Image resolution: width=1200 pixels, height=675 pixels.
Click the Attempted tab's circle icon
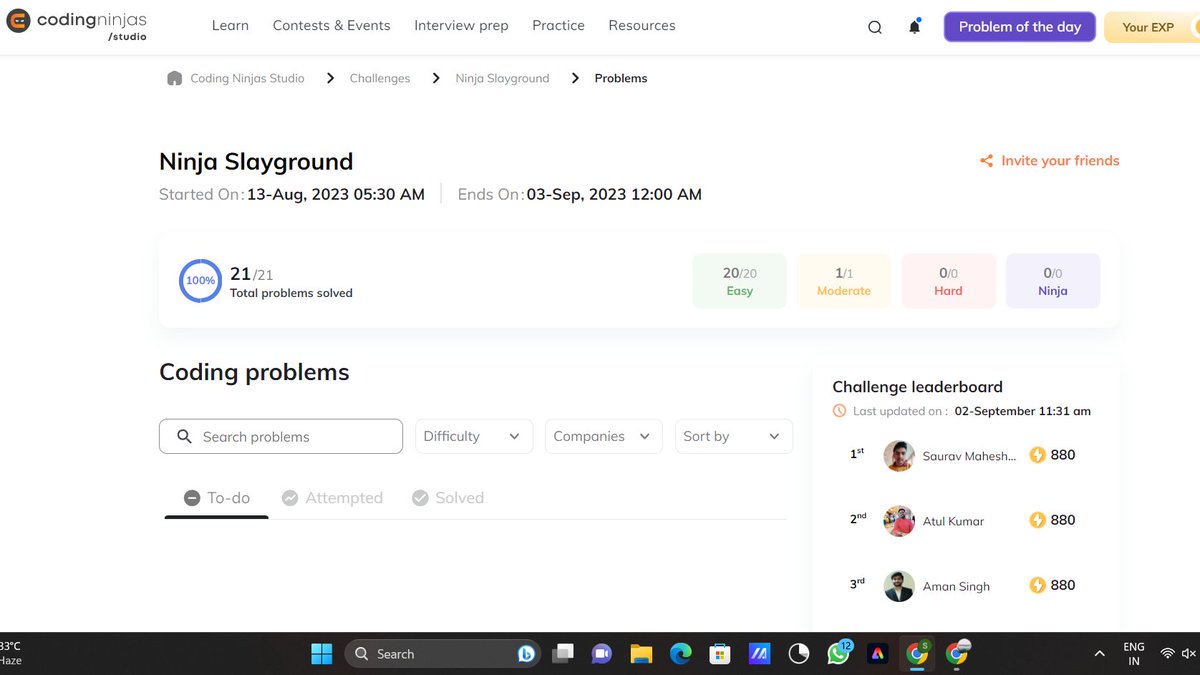290,498
